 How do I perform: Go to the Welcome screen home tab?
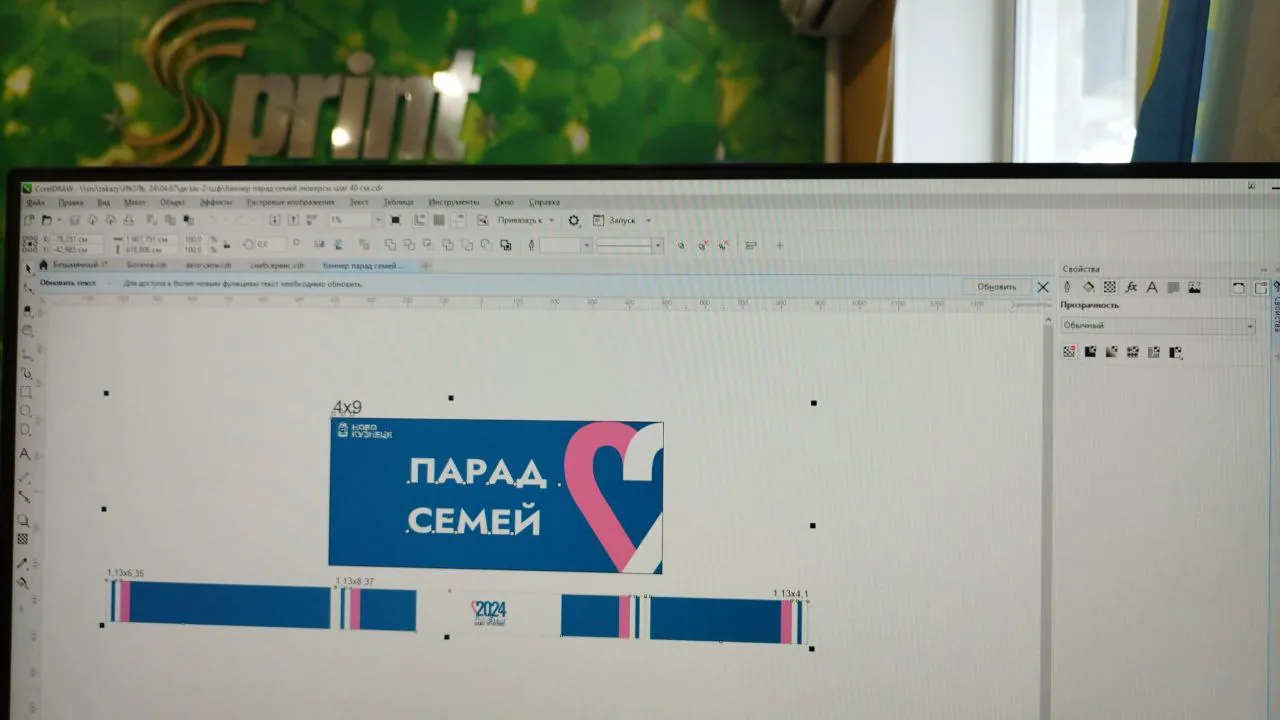pyautogui.click(x=43, y=265)
